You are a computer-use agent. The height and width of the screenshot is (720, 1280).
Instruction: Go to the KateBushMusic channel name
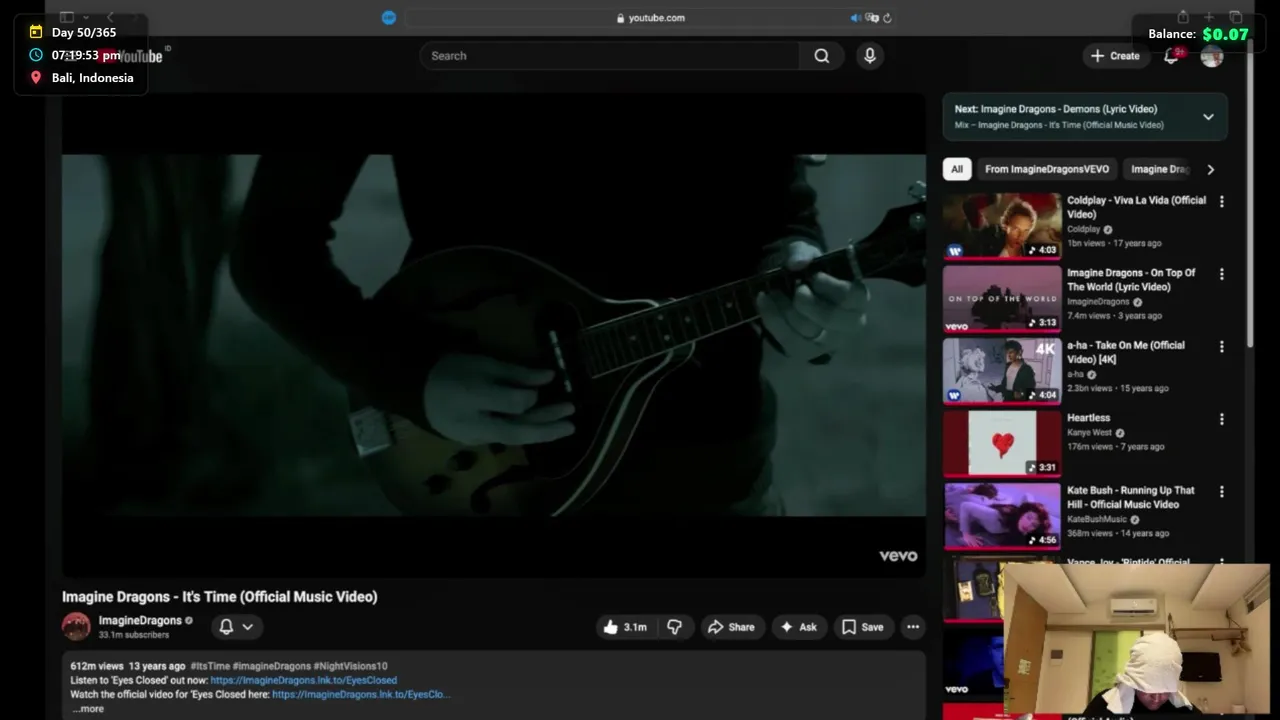pyautogui.click(x=1096, y=519)
